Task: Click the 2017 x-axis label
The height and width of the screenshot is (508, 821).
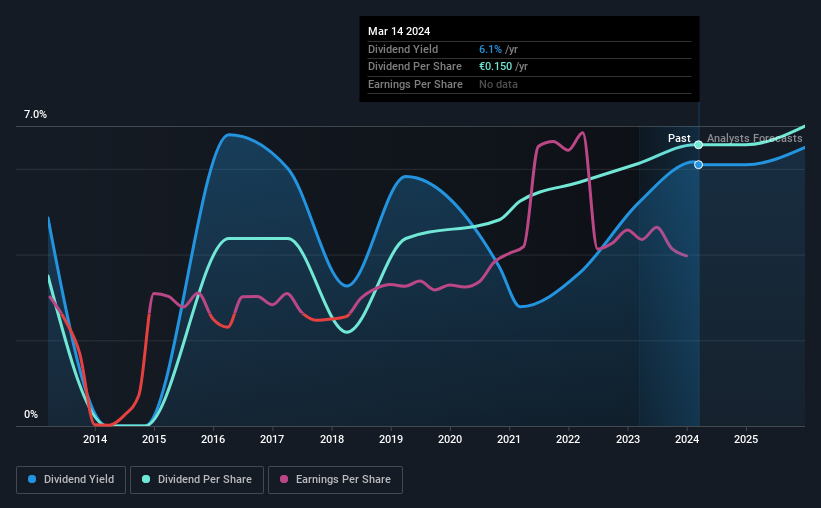Action: pos(272,439)
